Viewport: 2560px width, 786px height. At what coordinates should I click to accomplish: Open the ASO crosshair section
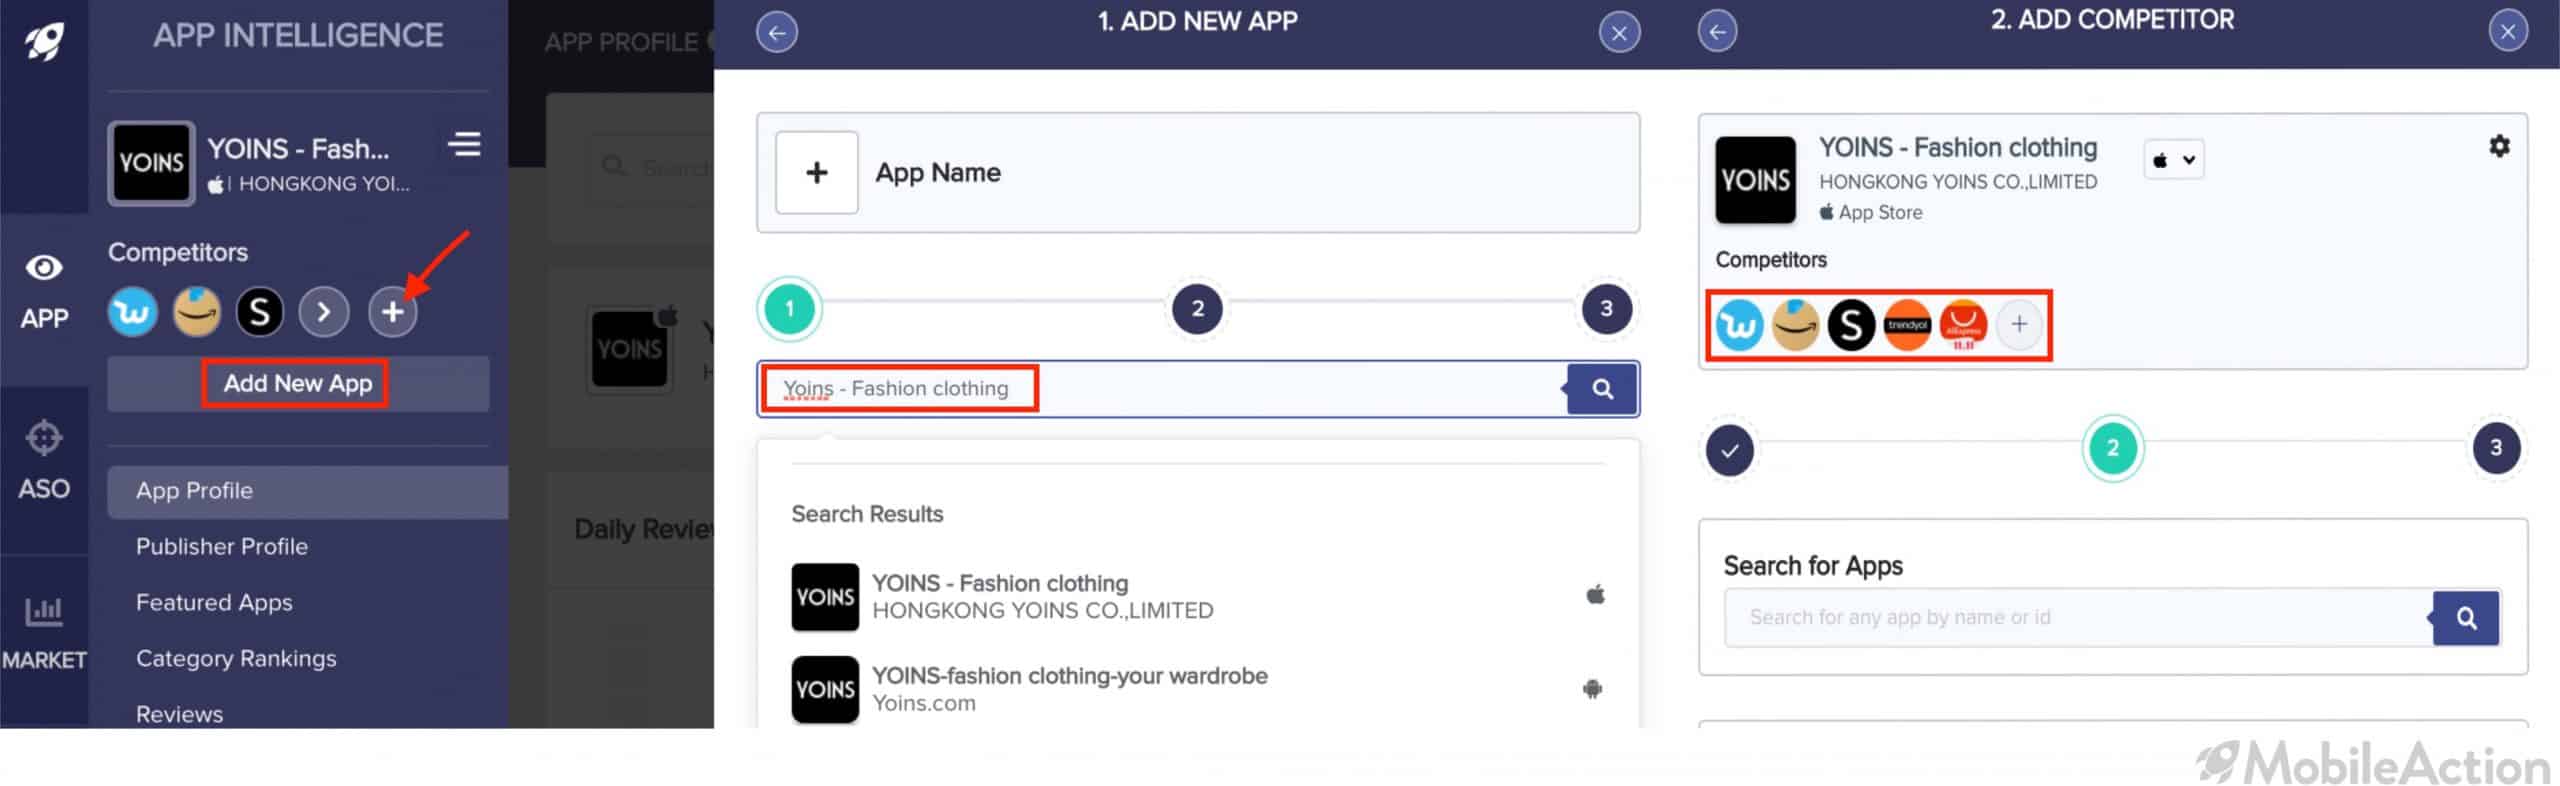pos(44,462)
